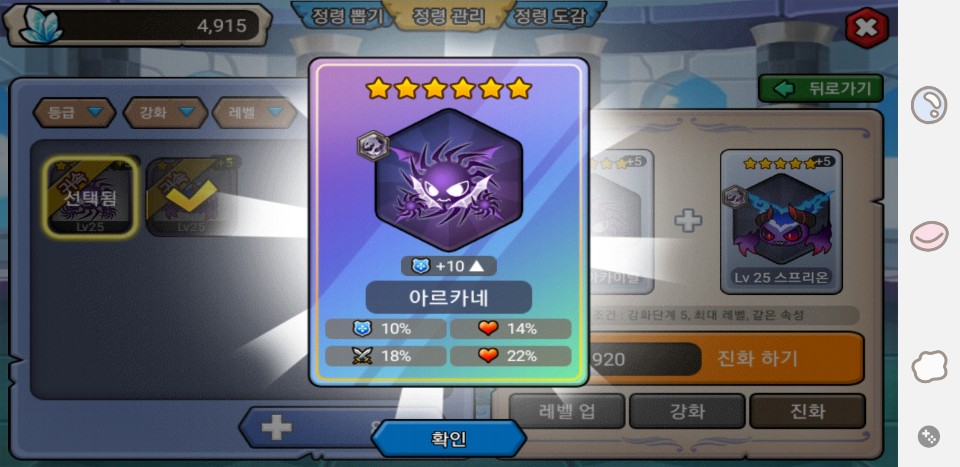Viewport: 960px width, 467px height.
Task: Click the green 뒤로가기 back button
Action: click(x=821, y=89)
